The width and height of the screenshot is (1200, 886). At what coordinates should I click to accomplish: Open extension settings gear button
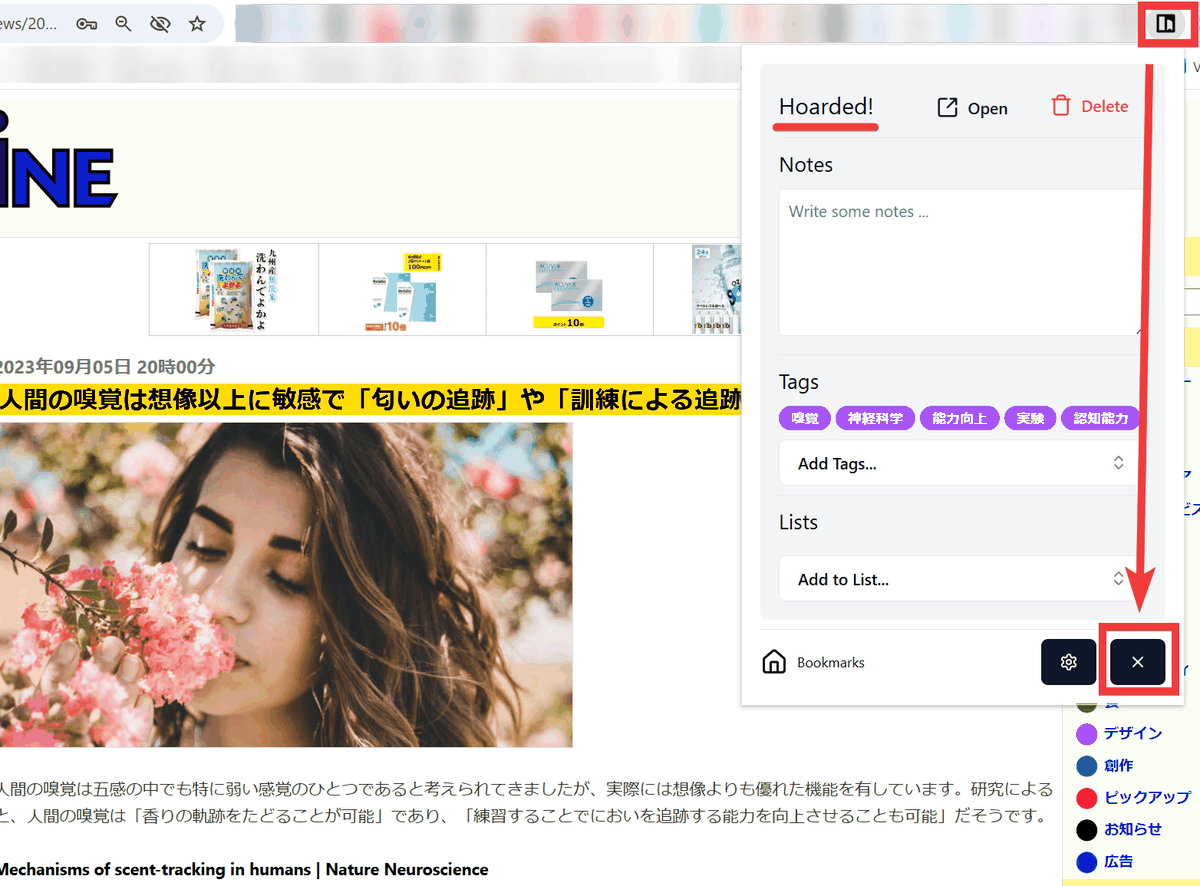tap(1068, 662)
